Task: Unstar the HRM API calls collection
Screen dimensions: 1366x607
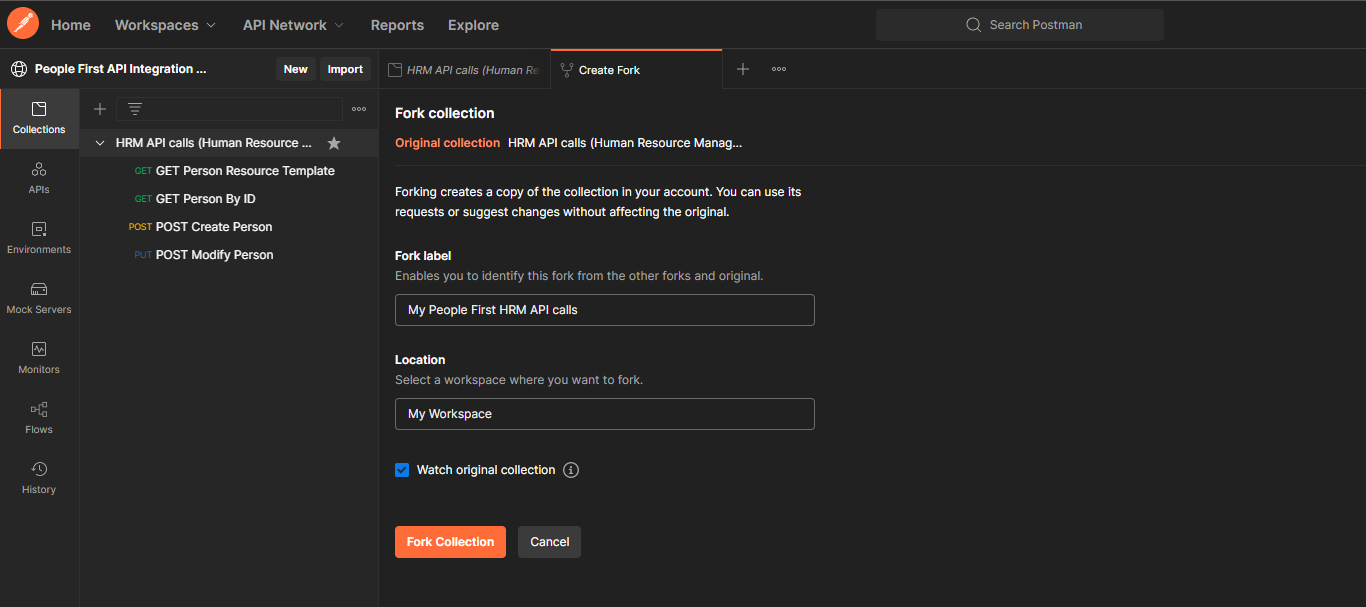Action: 334,142
